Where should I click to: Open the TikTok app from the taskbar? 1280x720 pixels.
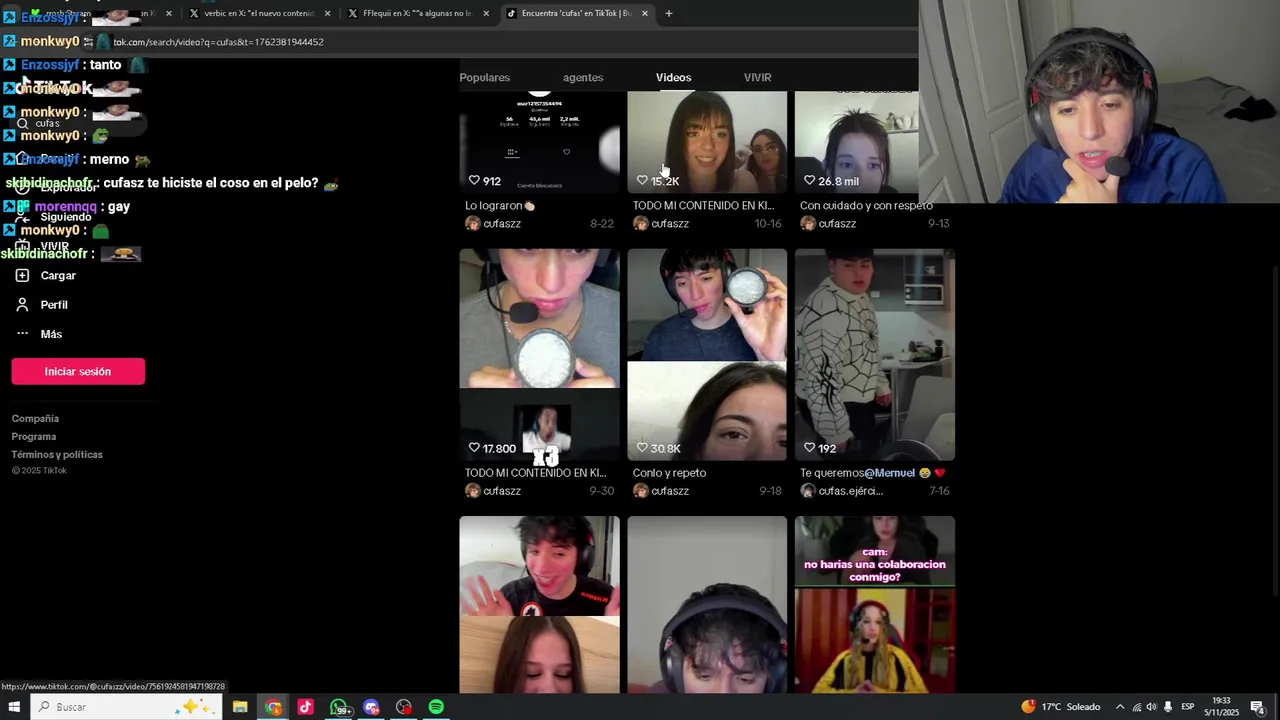pos(305,707)
